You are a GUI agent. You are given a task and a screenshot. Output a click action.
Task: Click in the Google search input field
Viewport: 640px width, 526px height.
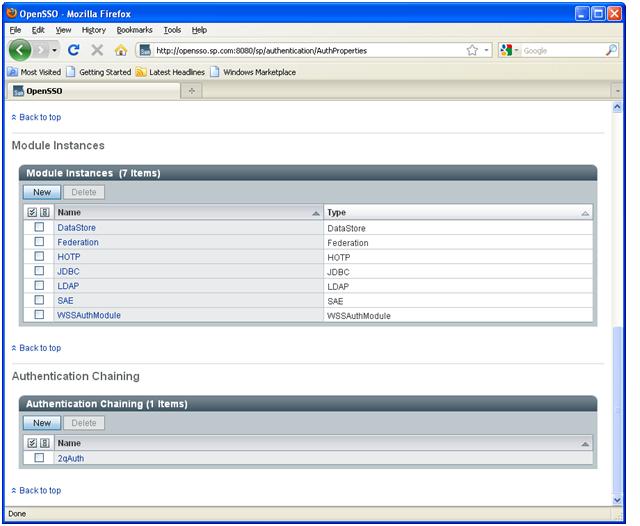[x=562, y=51]
